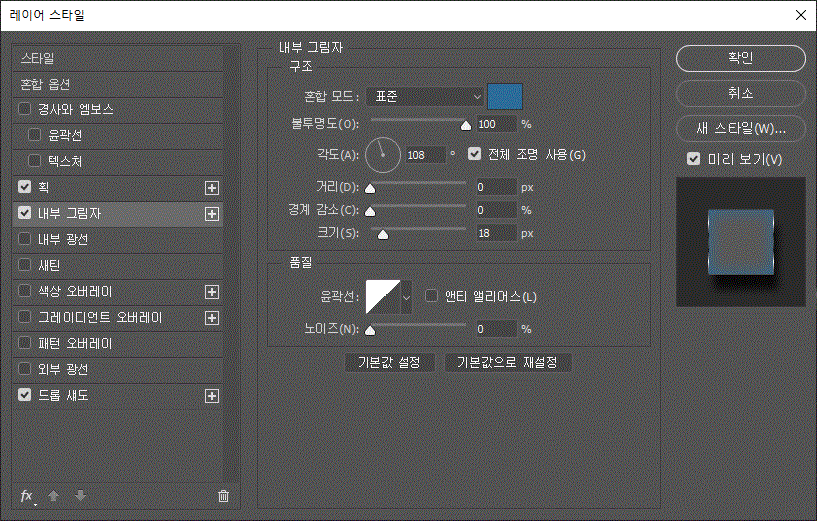This screenshot has width=817, height=521.
Task: Click the 노이즈 value field showing 0
Action: click(x=497, y=329)
